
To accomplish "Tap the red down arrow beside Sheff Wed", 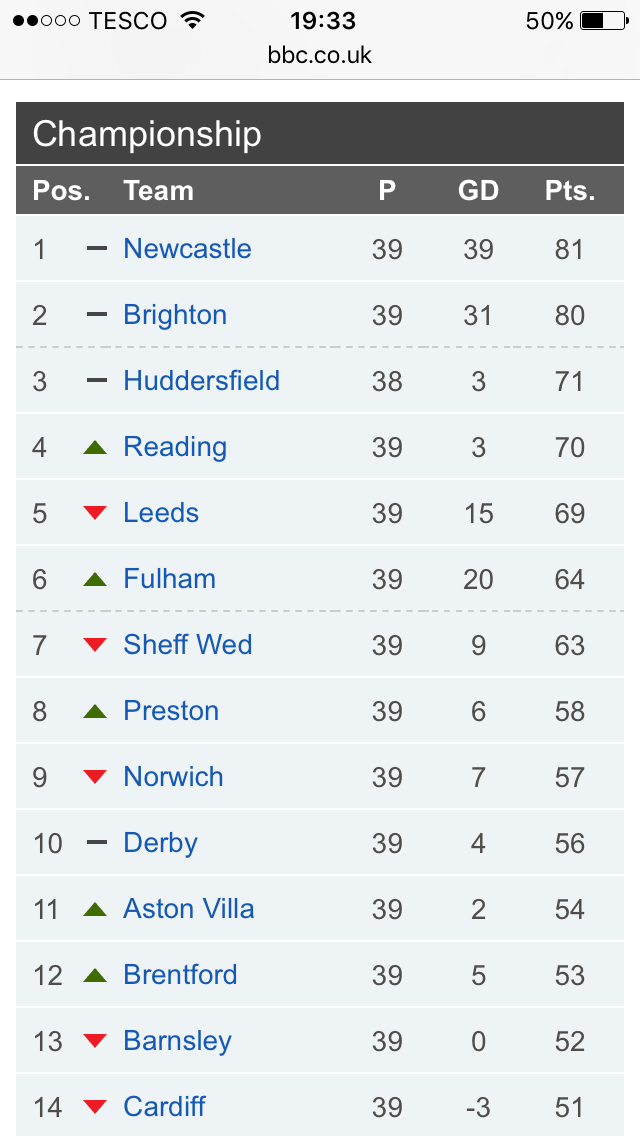I will click(95, 645).
